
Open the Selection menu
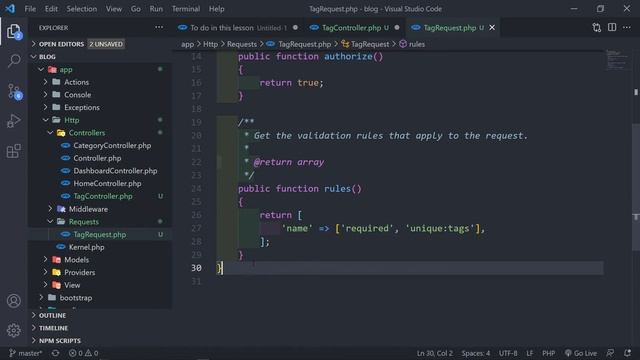(82, 9)
